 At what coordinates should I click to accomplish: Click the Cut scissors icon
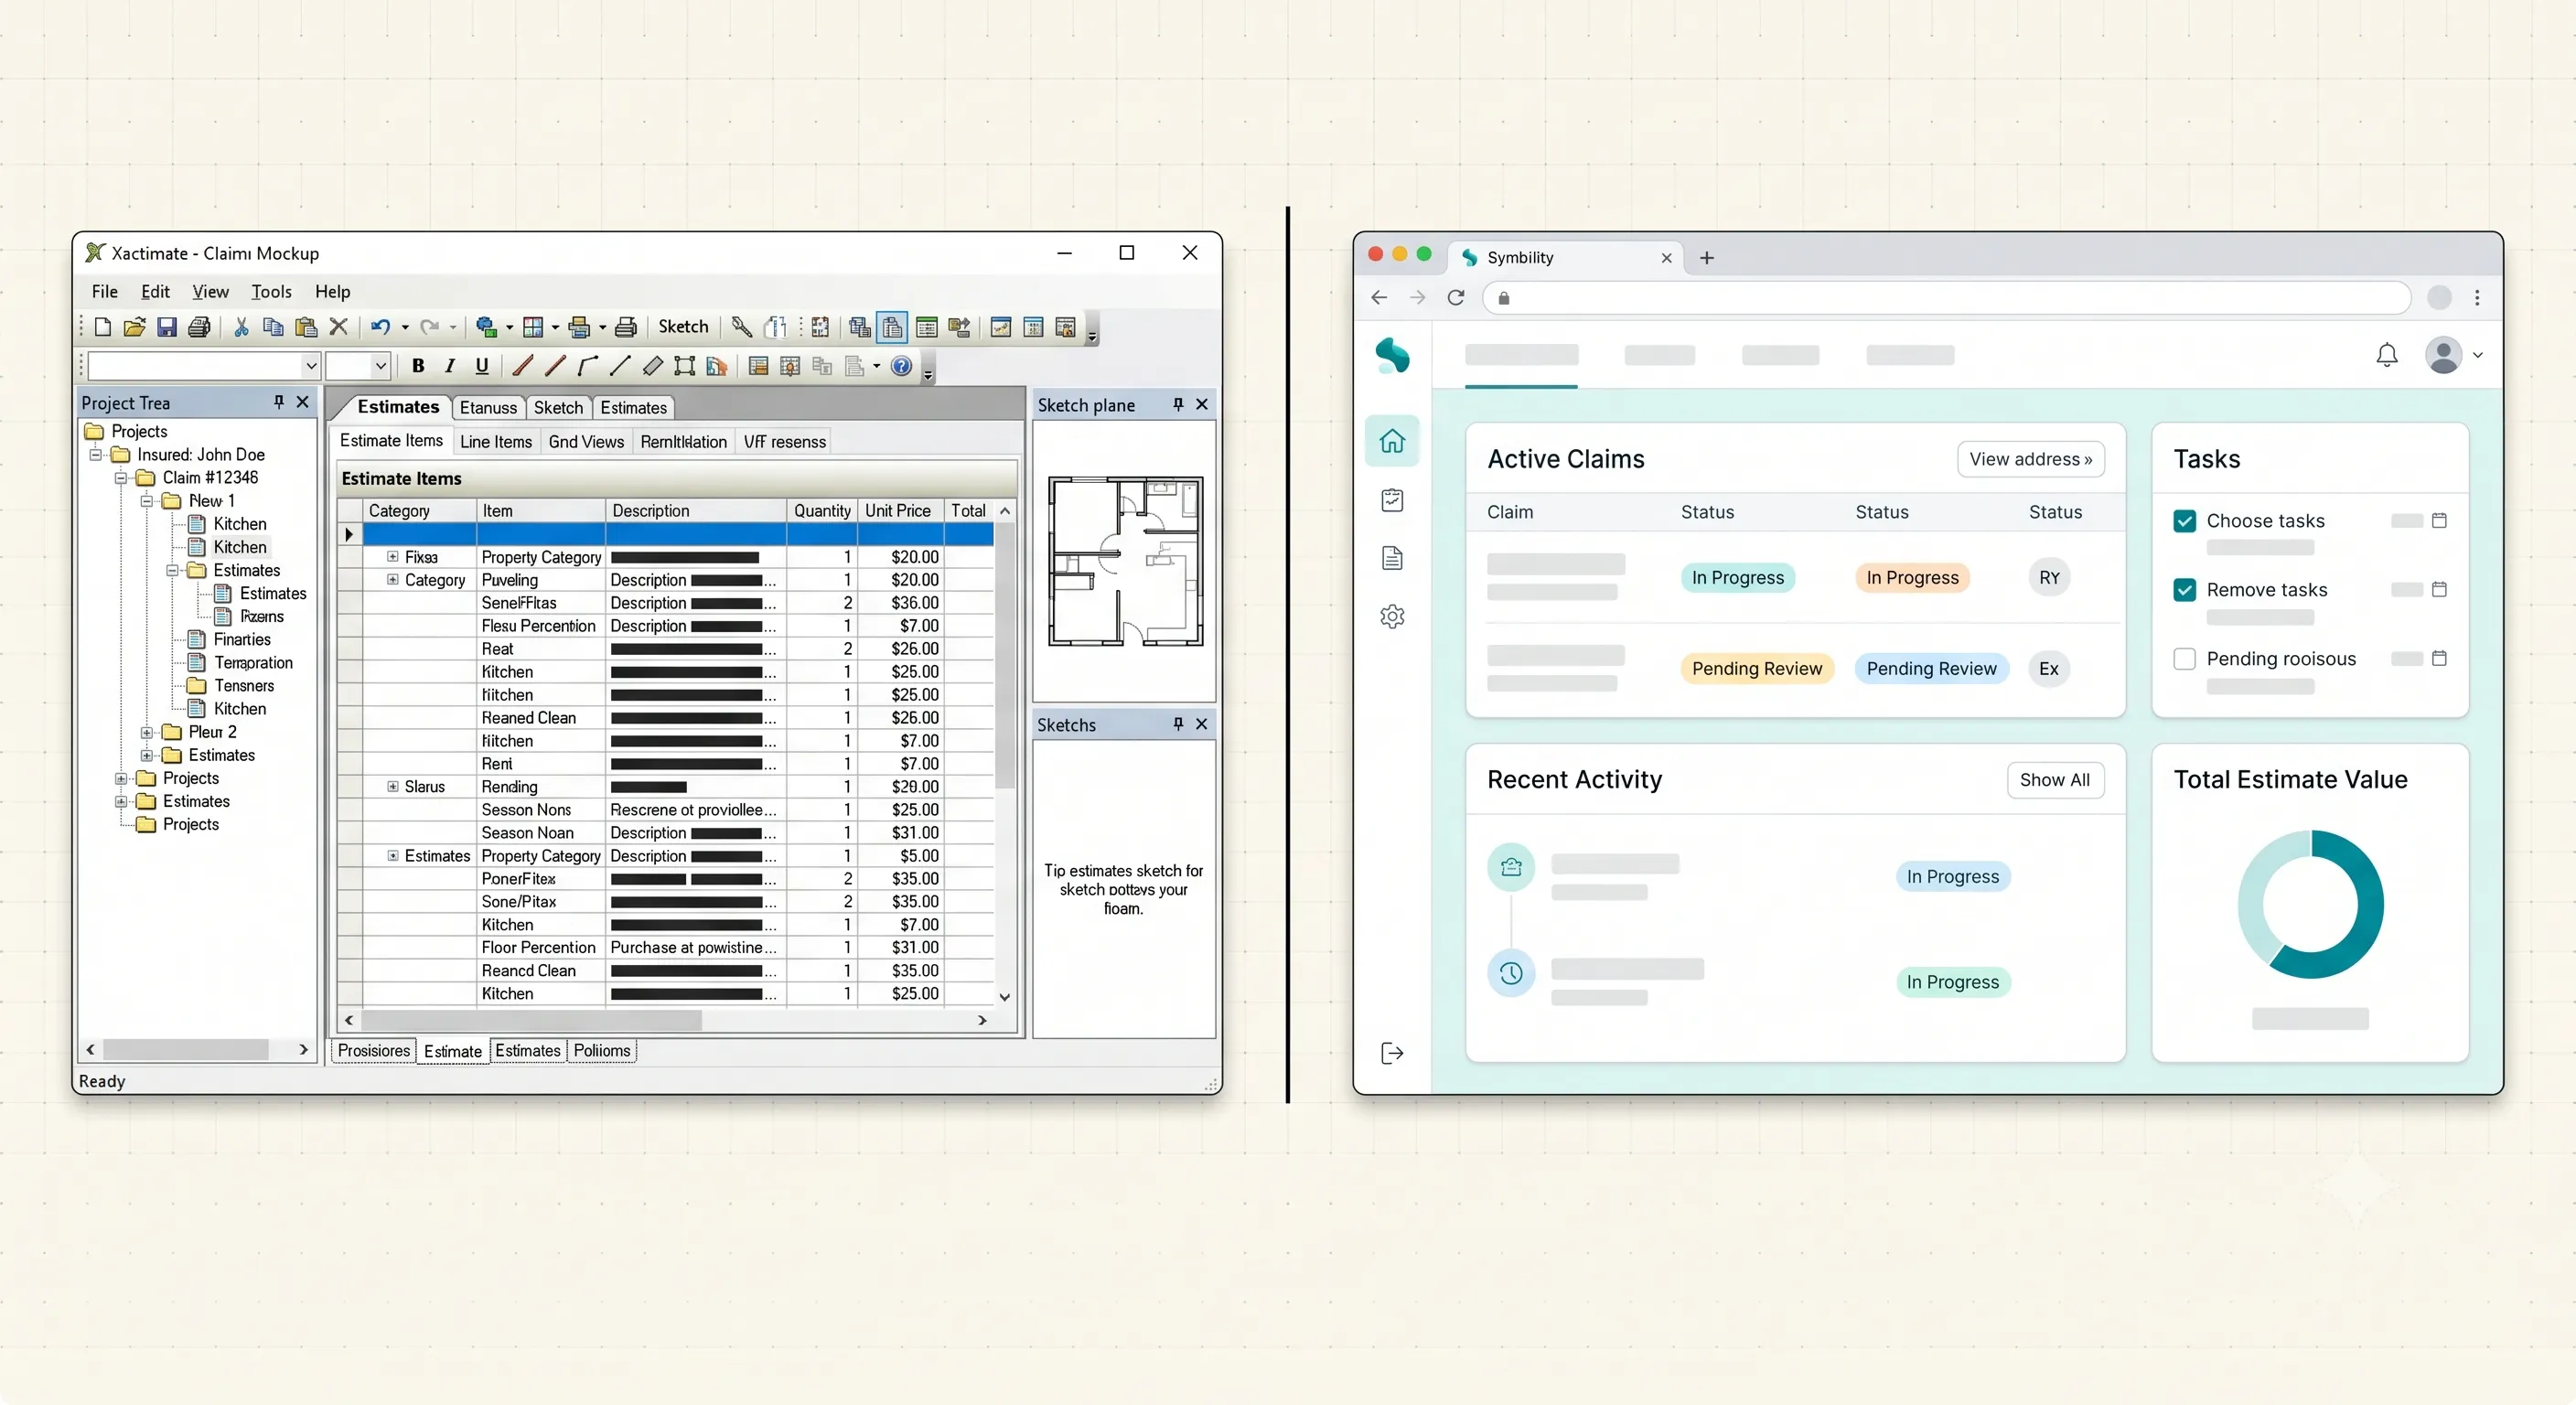[x=241, y=327]
